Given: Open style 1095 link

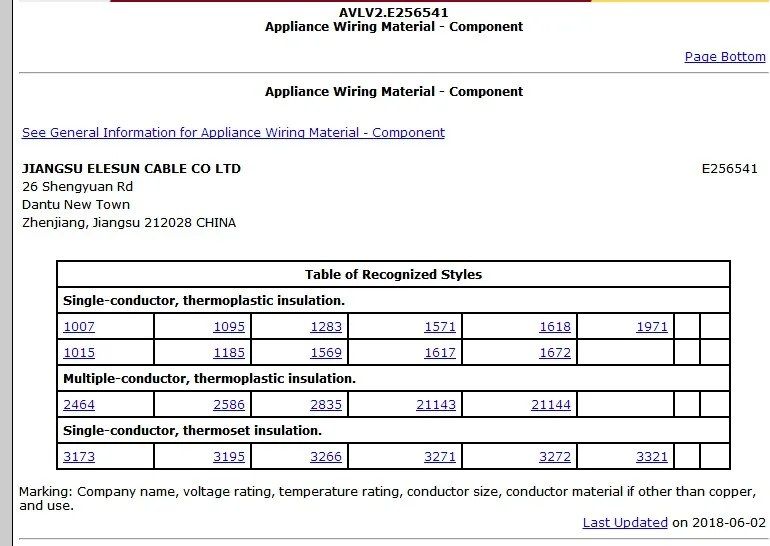Looking at the screenshot, I should [x=229, y=327].
